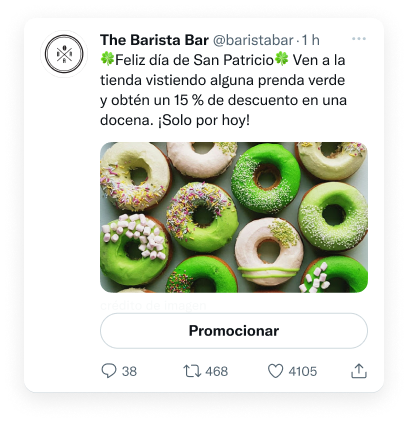Click The Barista Bar display name
408x423 pixels.
tap(154, 40)
